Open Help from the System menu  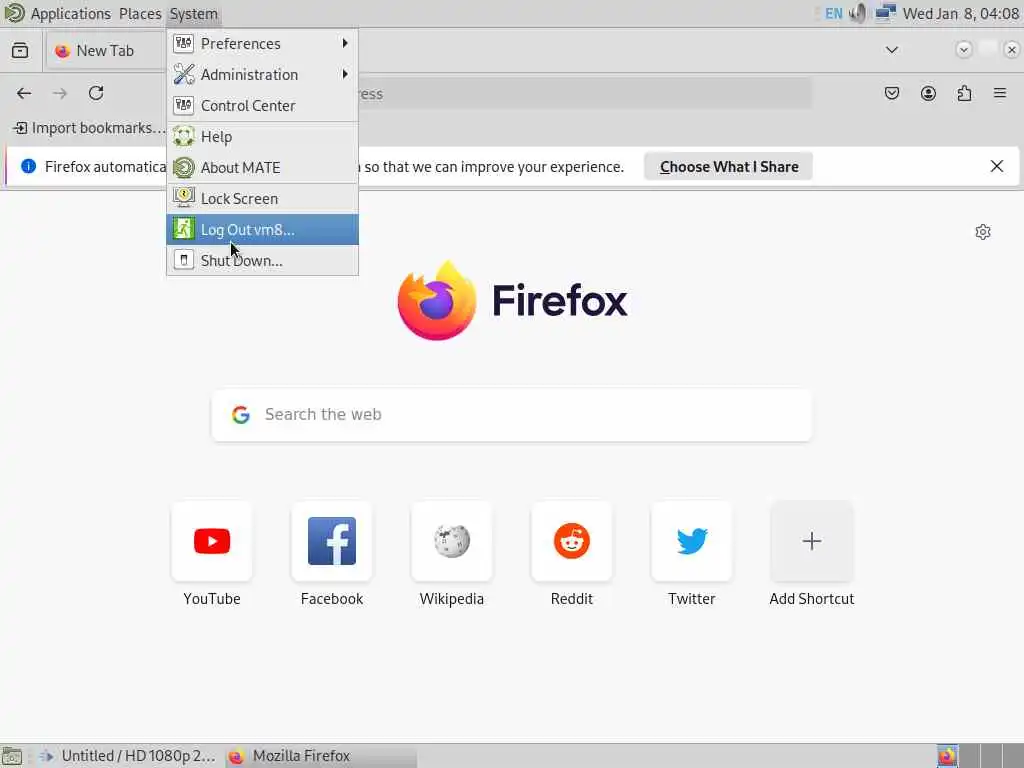click(262, 137)
